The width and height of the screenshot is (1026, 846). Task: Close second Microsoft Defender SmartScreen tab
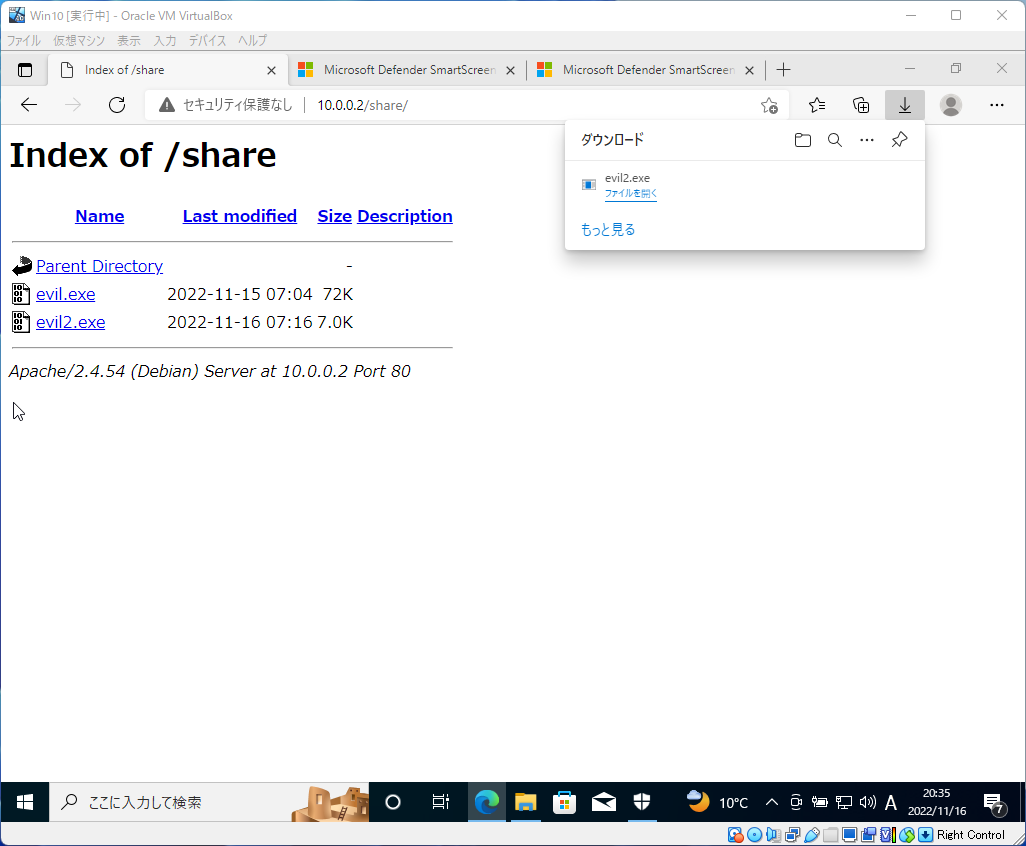pos(750,70)
